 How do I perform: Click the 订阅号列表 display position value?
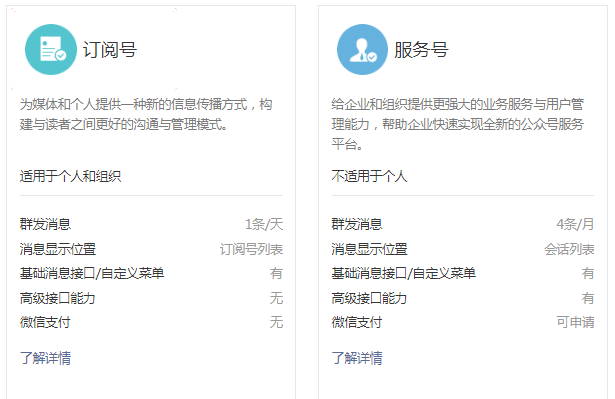[x=251, y=249]
